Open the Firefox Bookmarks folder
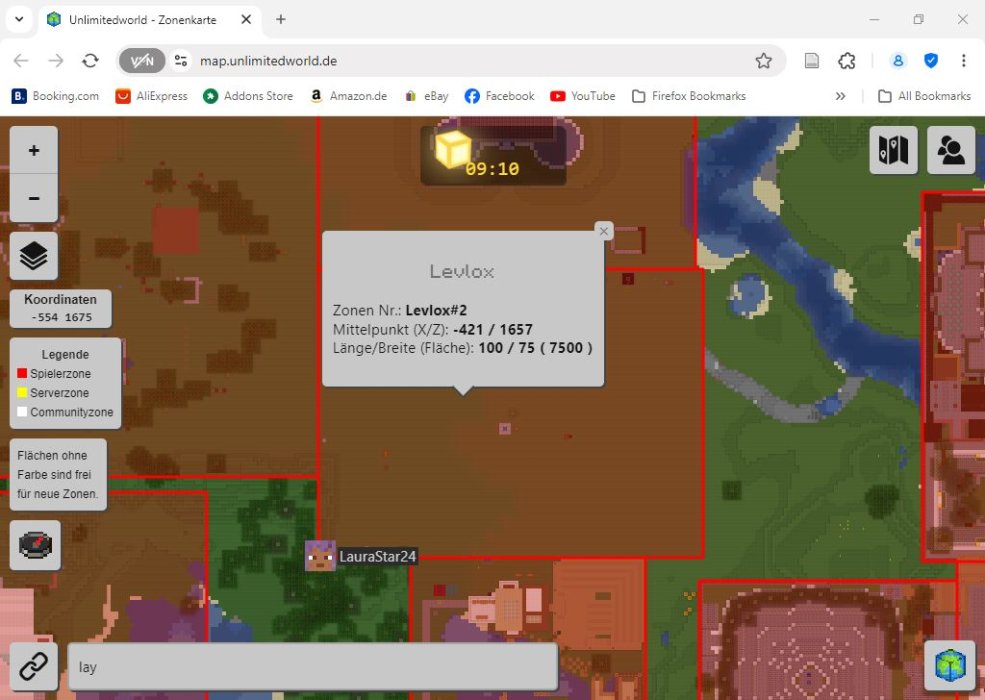 point(689,96)
